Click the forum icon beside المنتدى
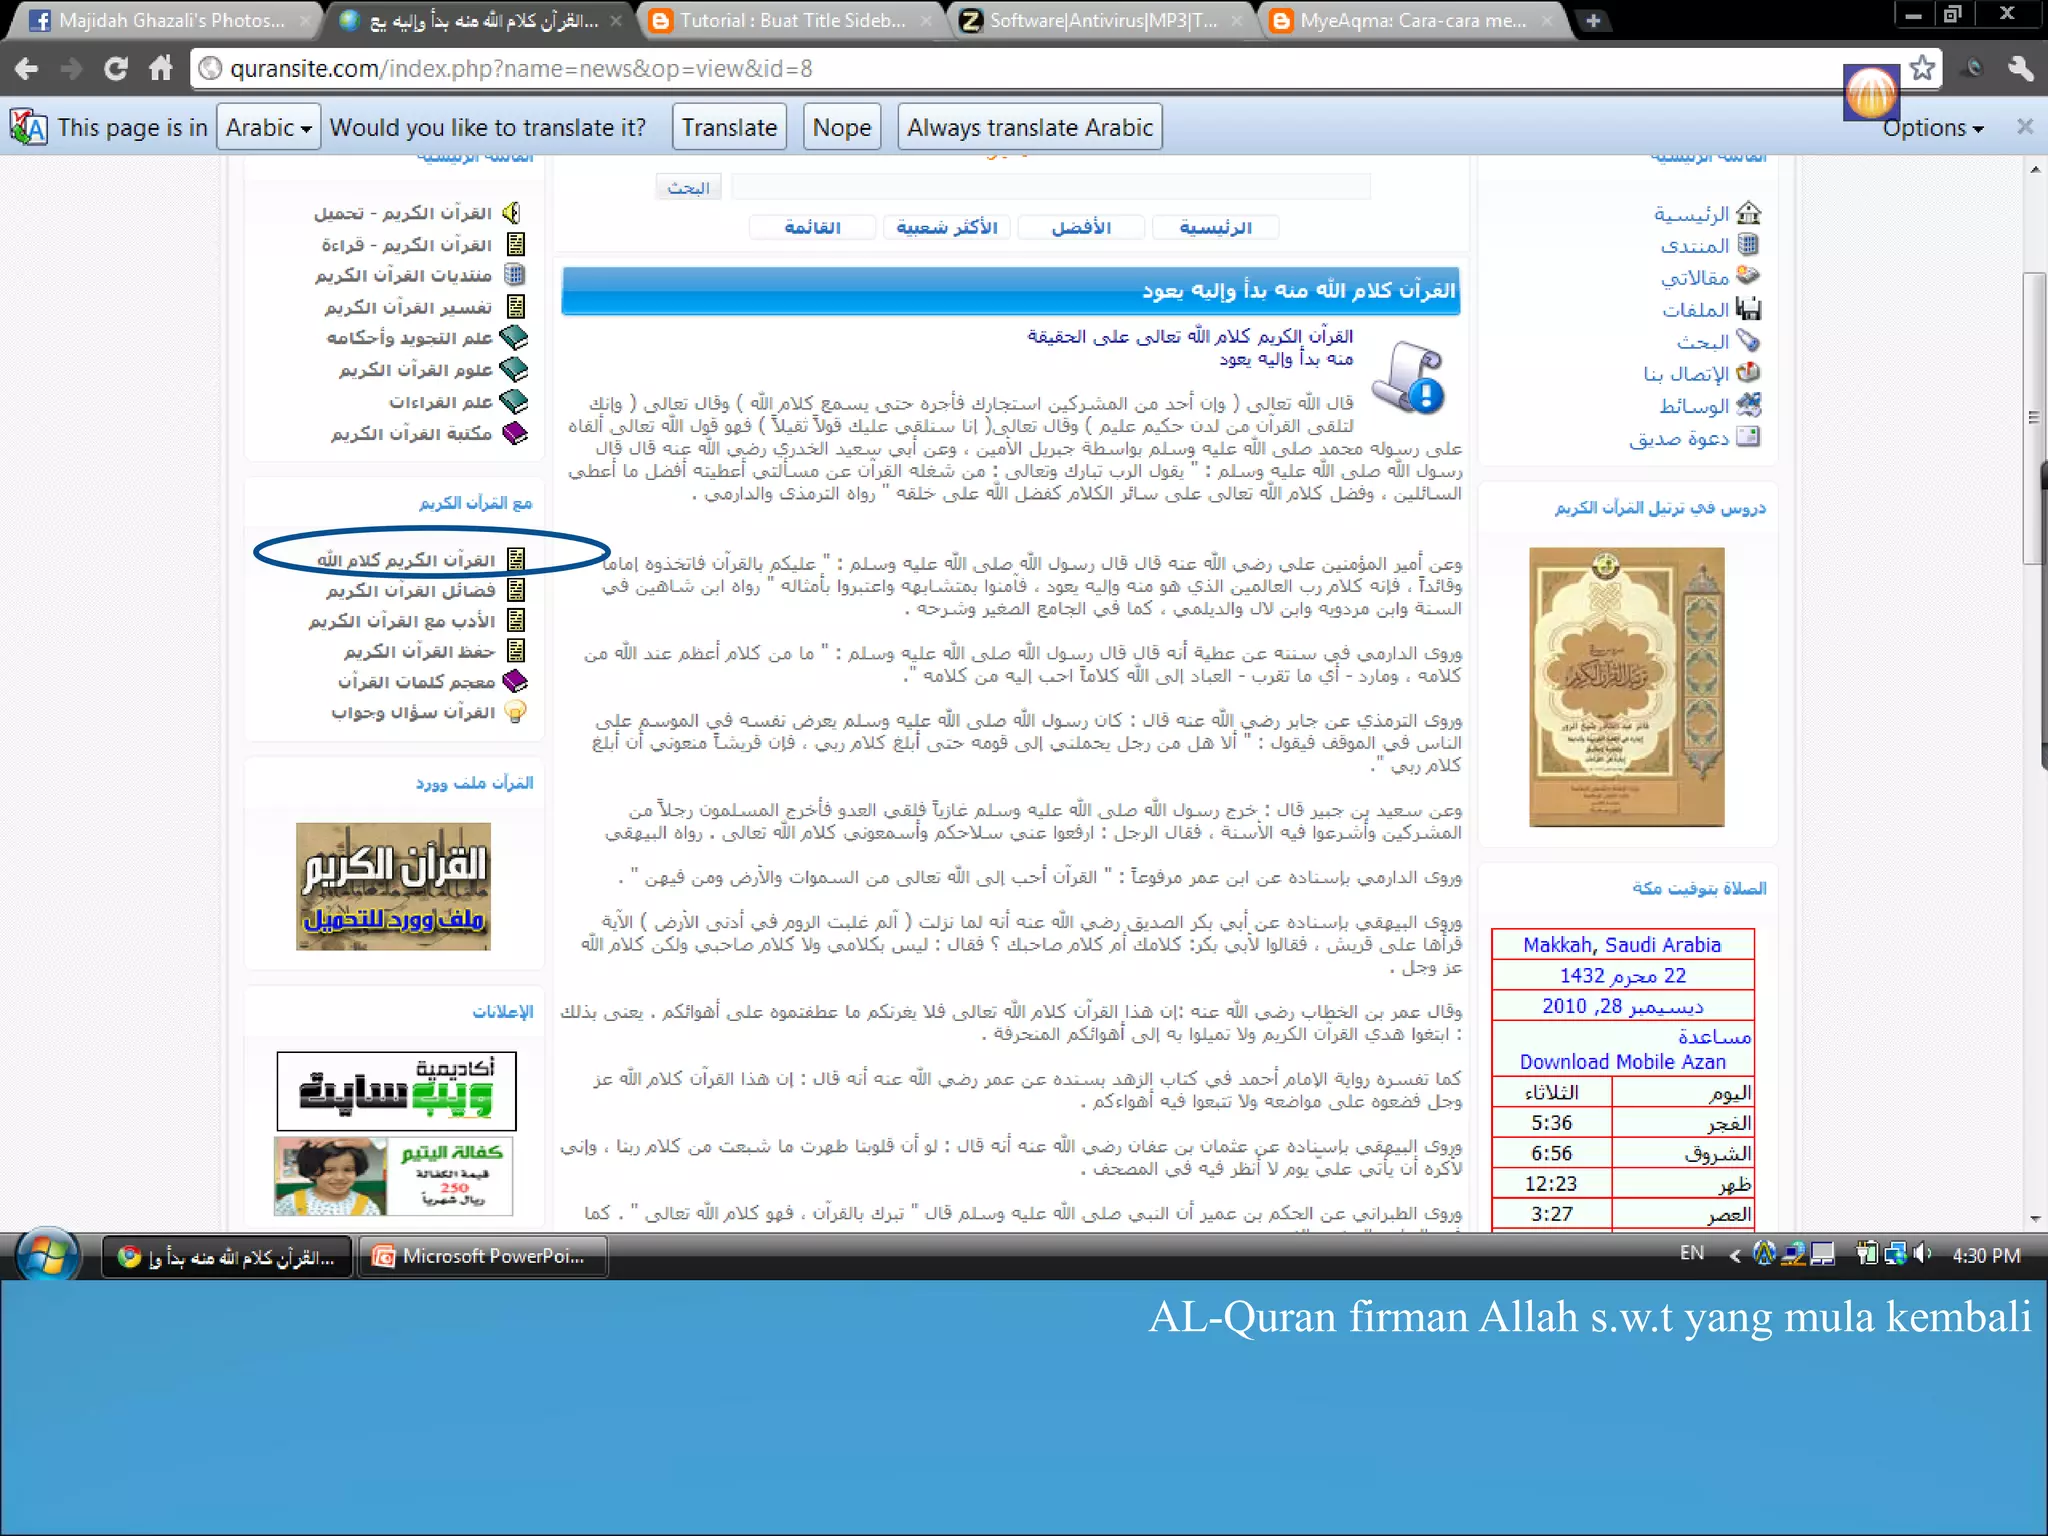Image resolution: width=2048 pixels, height=1536 pixels. (1748, 244)
